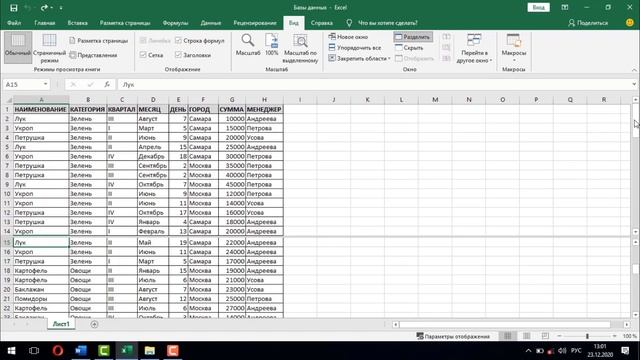Open the Масштаб zoom dialog
Screen dimensions: 640x360
248,45
